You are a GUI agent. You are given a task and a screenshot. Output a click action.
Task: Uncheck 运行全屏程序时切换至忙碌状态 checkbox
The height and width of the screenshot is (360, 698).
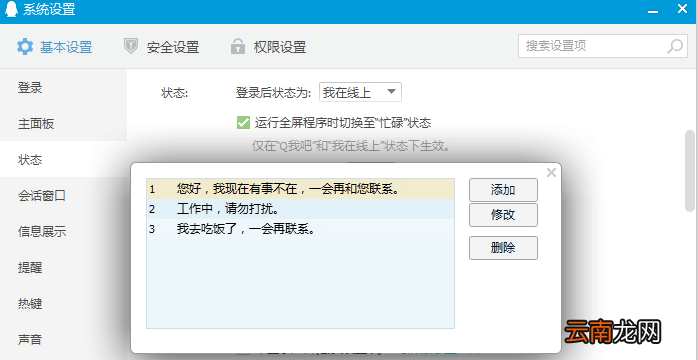(x=243, y=122)
